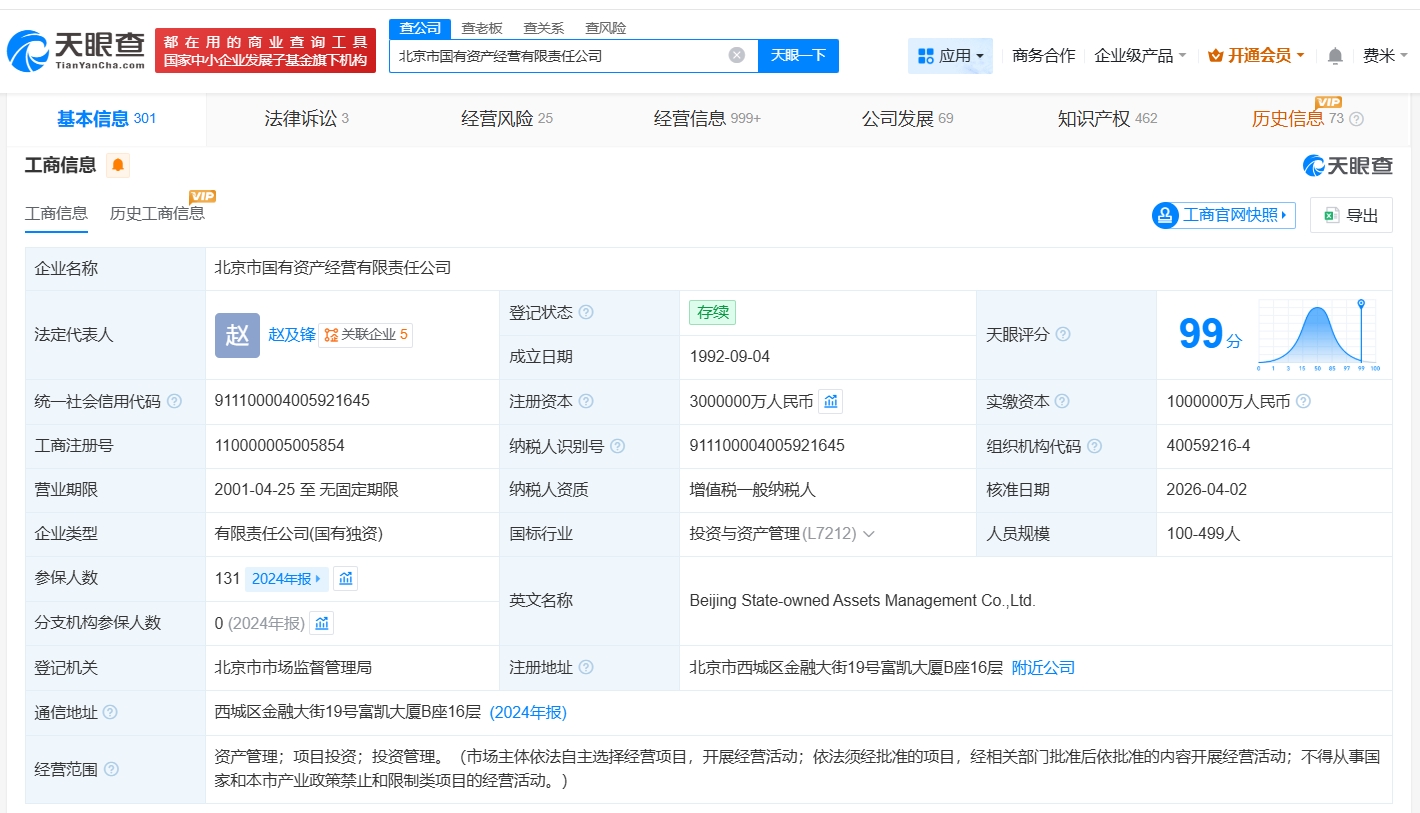Click the notification bell in top bar
Image resolution: width=1420 pixels, height=813 pixels.
click(1334, 56)
